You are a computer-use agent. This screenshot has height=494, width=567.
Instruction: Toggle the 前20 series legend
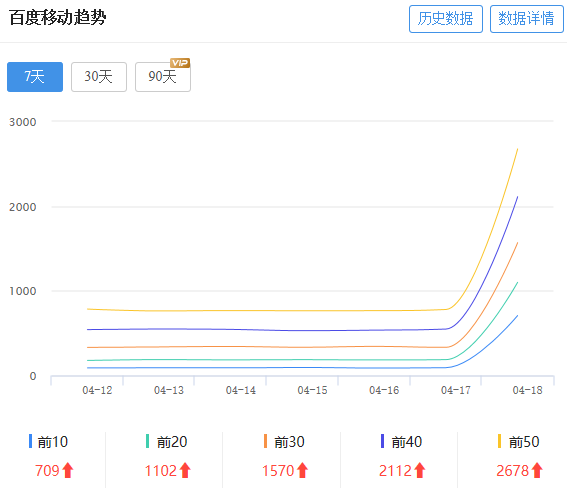click(166, 442)
